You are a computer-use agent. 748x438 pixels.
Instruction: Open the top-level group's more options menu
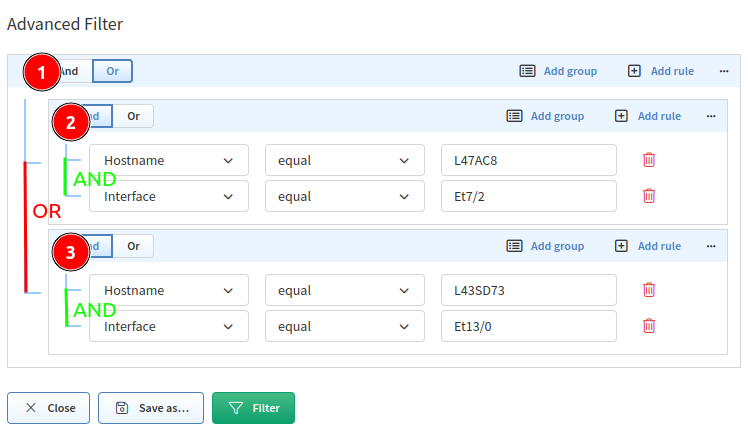[x=724, y=71]
